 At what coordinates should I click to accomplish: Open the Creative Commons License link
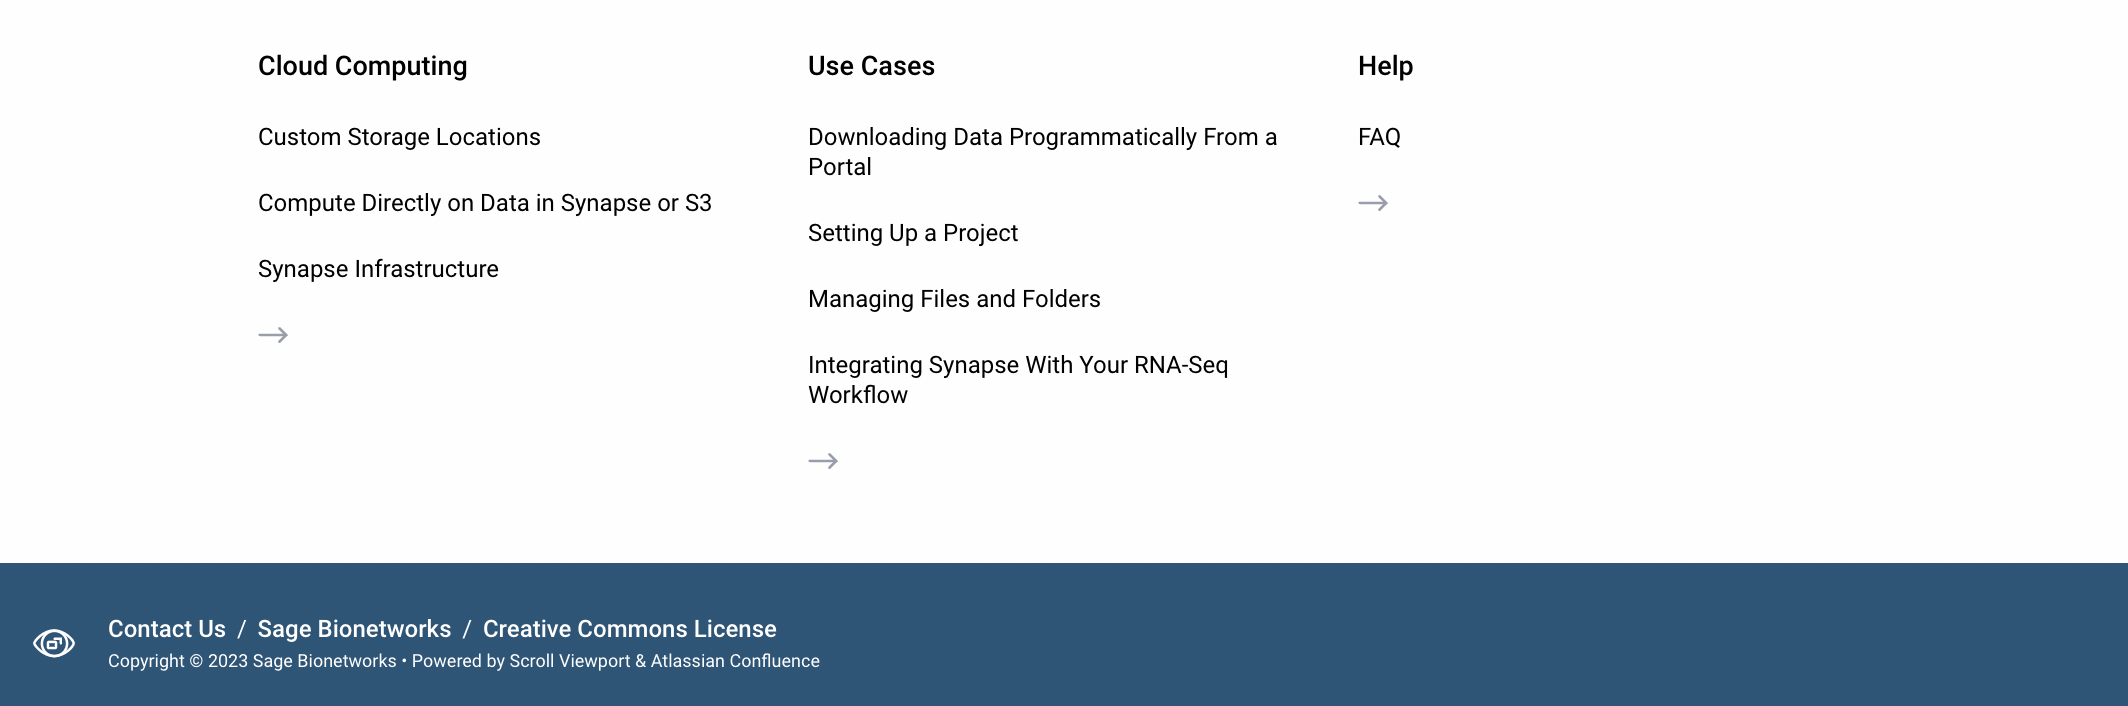(x=630, y=629)
